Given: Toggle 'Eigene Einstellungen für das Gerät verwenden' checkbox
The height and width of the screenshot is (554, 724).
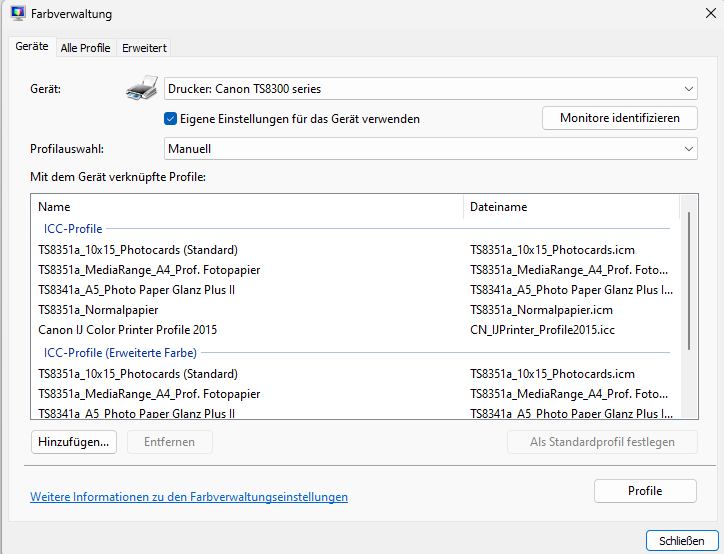Looking at the screenshot, I should 171,119.
